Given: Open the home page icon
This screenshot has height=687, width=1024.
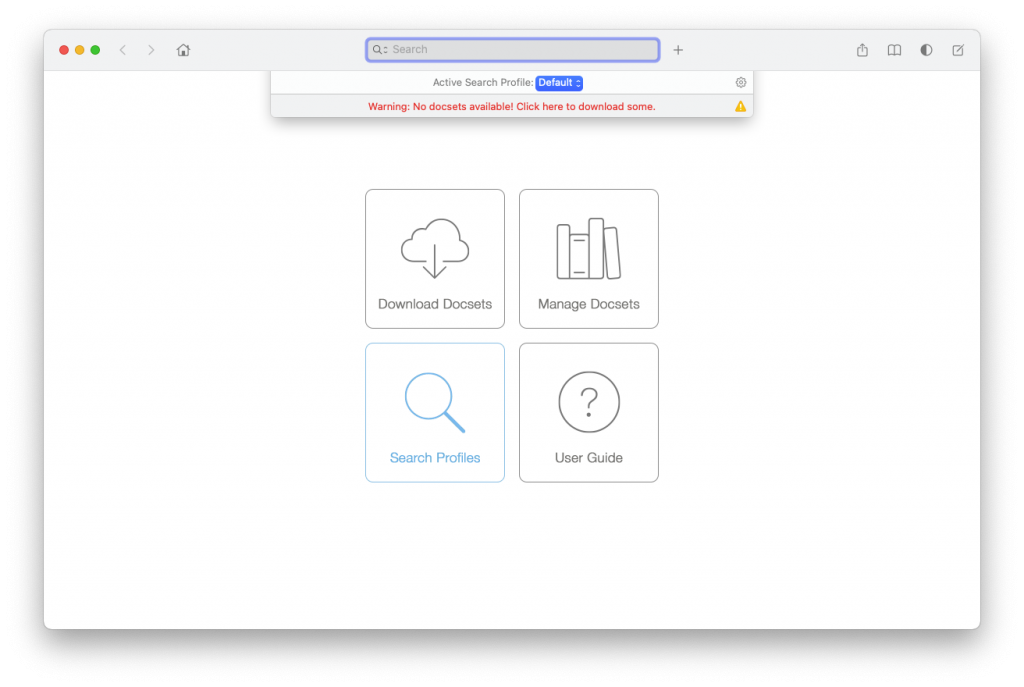Looking at the screenshot, I should [184, 50].
